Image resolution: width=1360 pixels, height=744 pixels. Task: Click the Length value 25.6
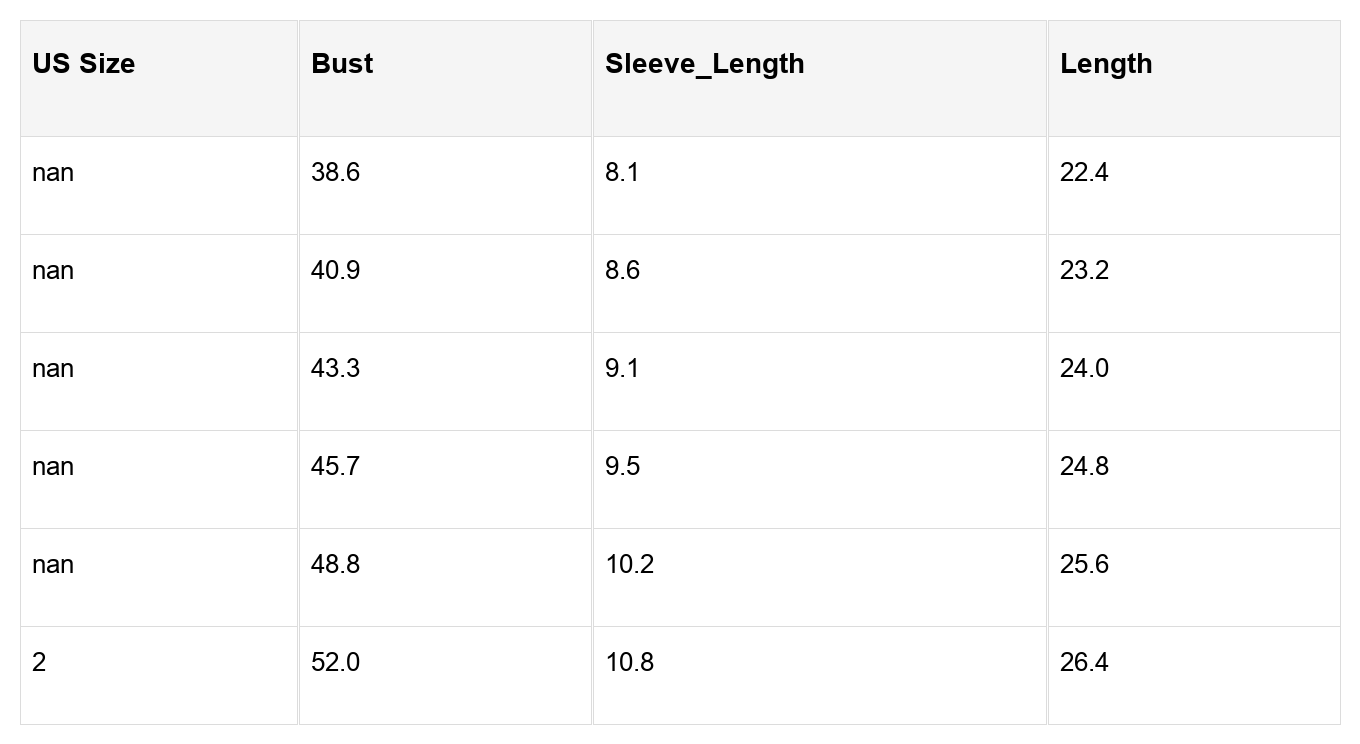point(1194,578)
